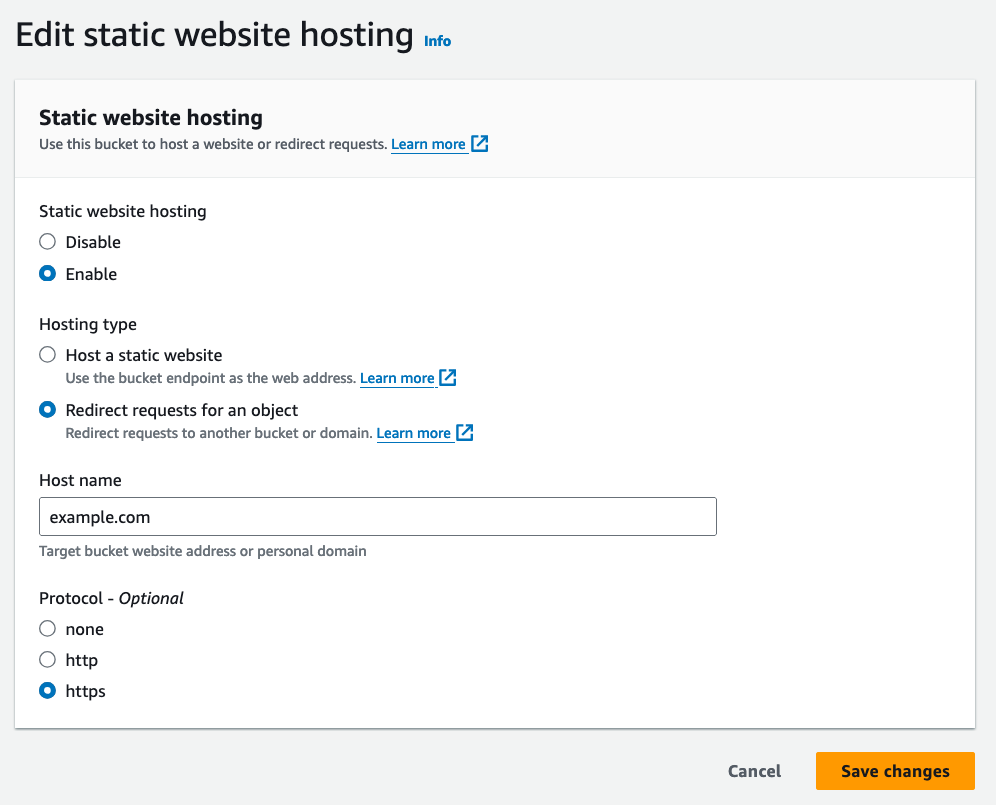The height and width of the screenshot is (805, 996).
Task: Click the Hosting type label
Action: click(88, 324)
